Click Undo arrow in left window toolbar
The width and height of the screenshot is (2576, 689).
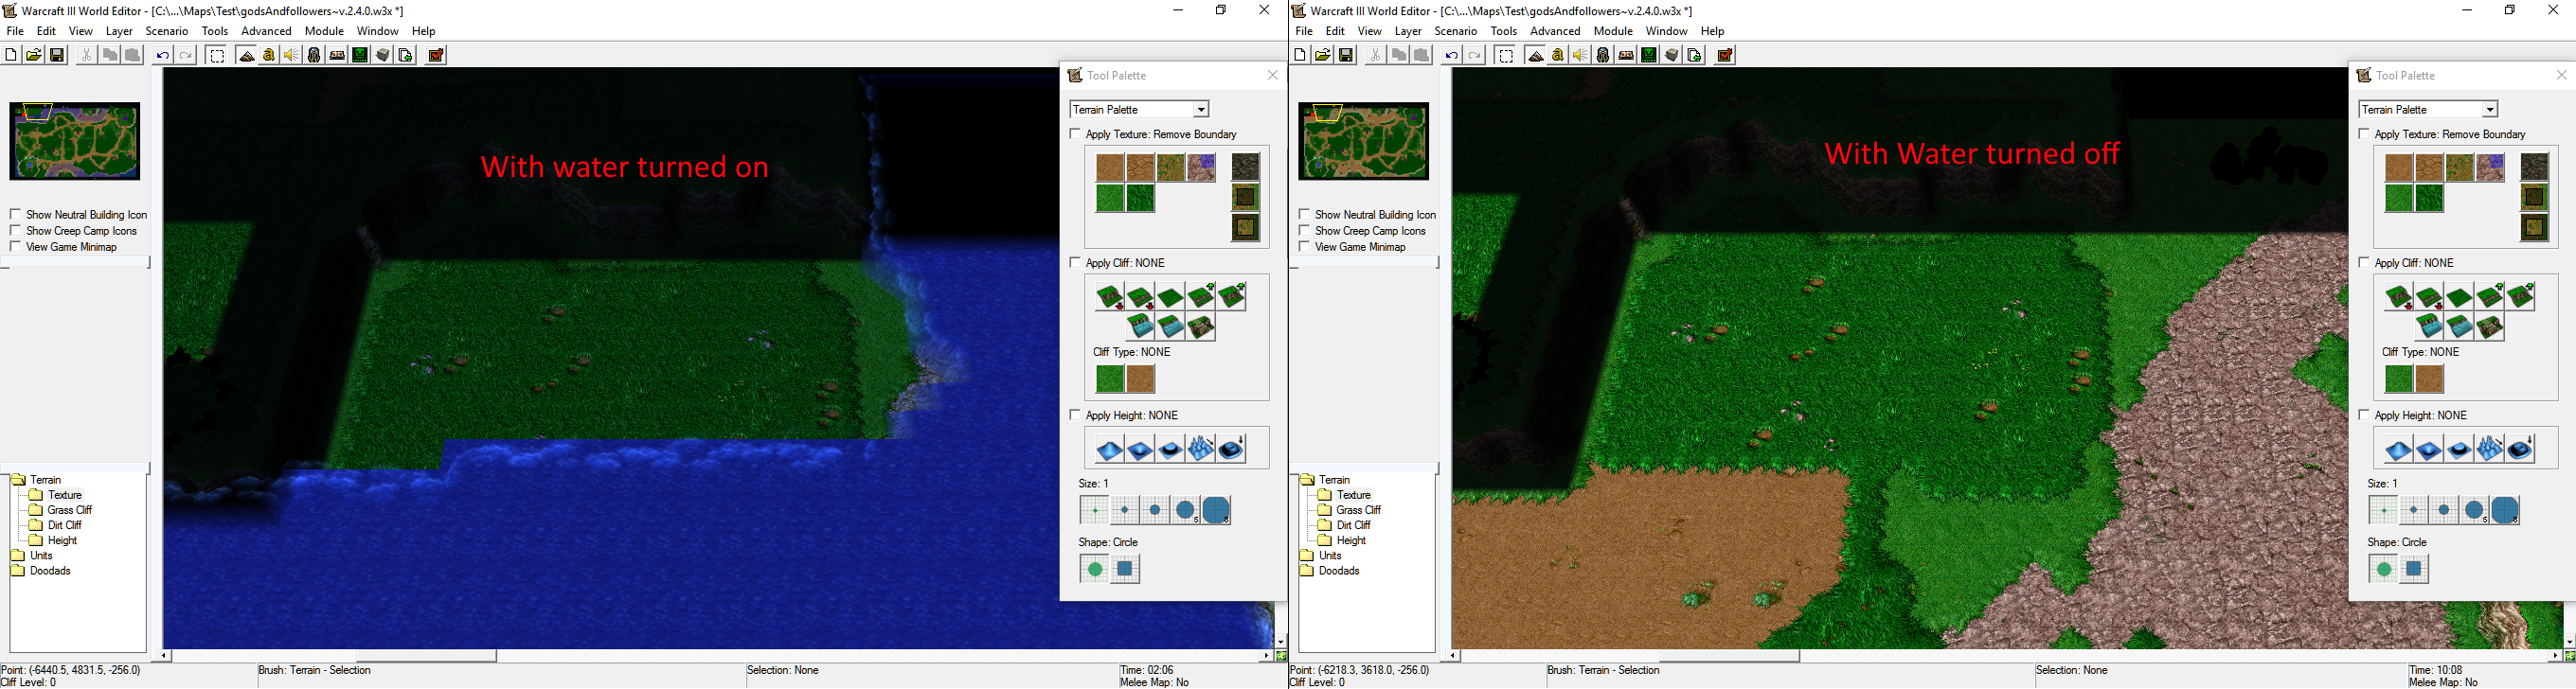[x=163, y=55]
